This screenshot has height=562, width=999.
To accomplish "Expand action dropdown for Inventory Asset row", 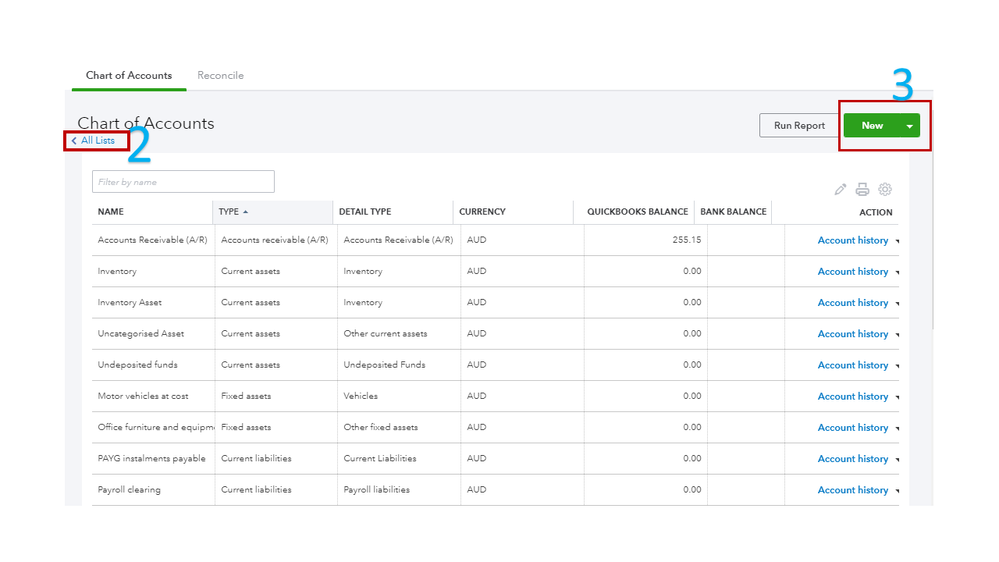I will tap(896, 303).
